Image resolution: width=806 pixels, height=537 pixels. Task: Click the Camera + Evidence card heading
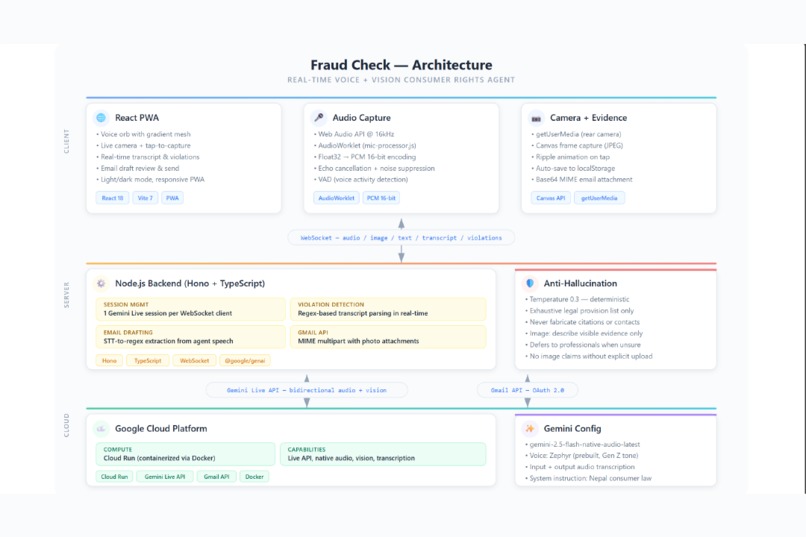point(589,118)
